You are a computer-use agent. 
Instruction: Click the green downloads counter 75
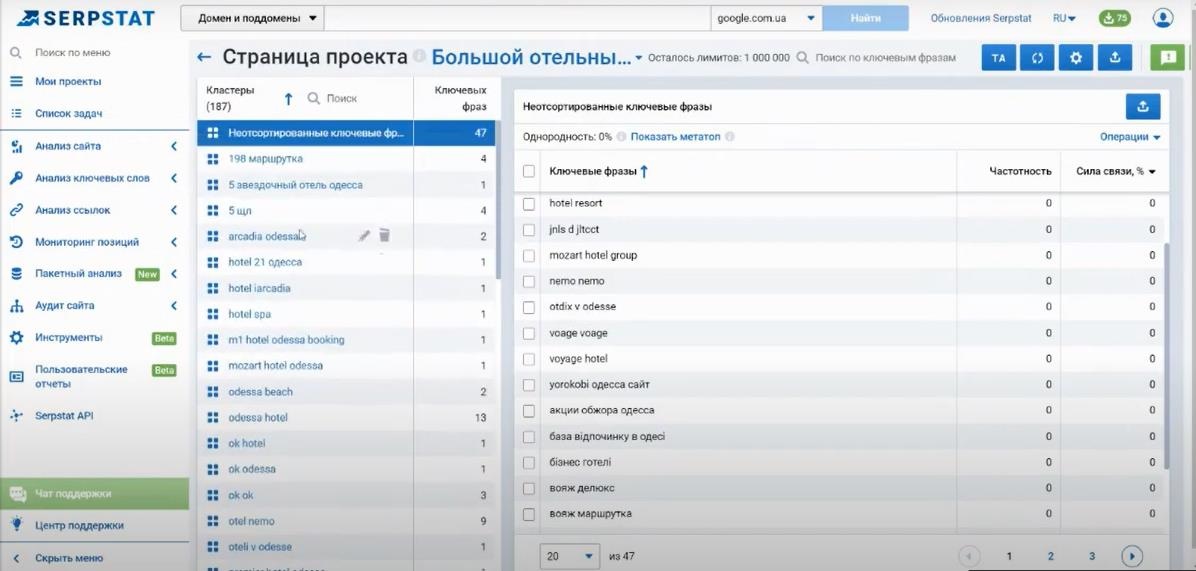point(1114,18)
